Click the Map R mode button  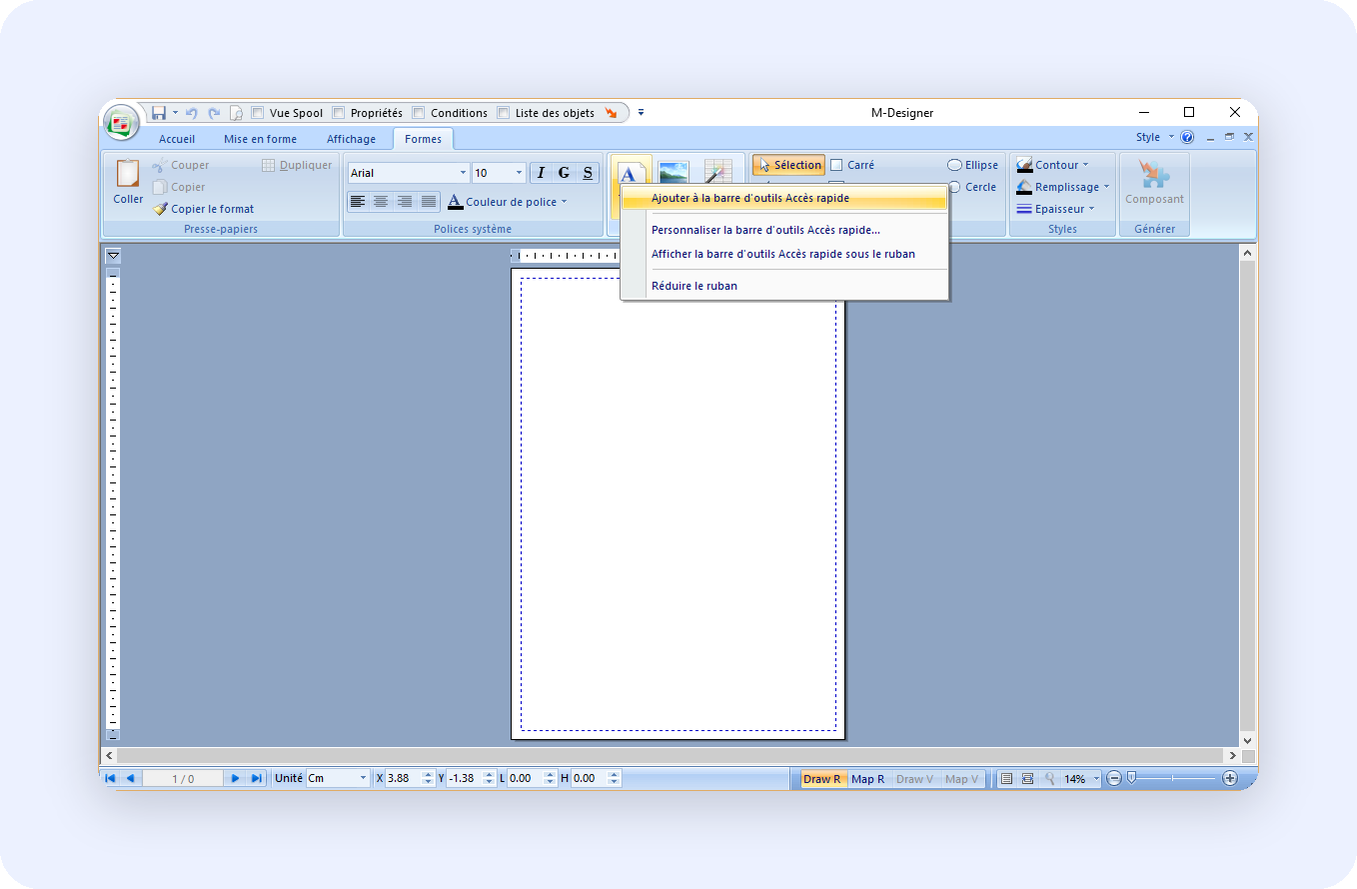tap(868, 779)
